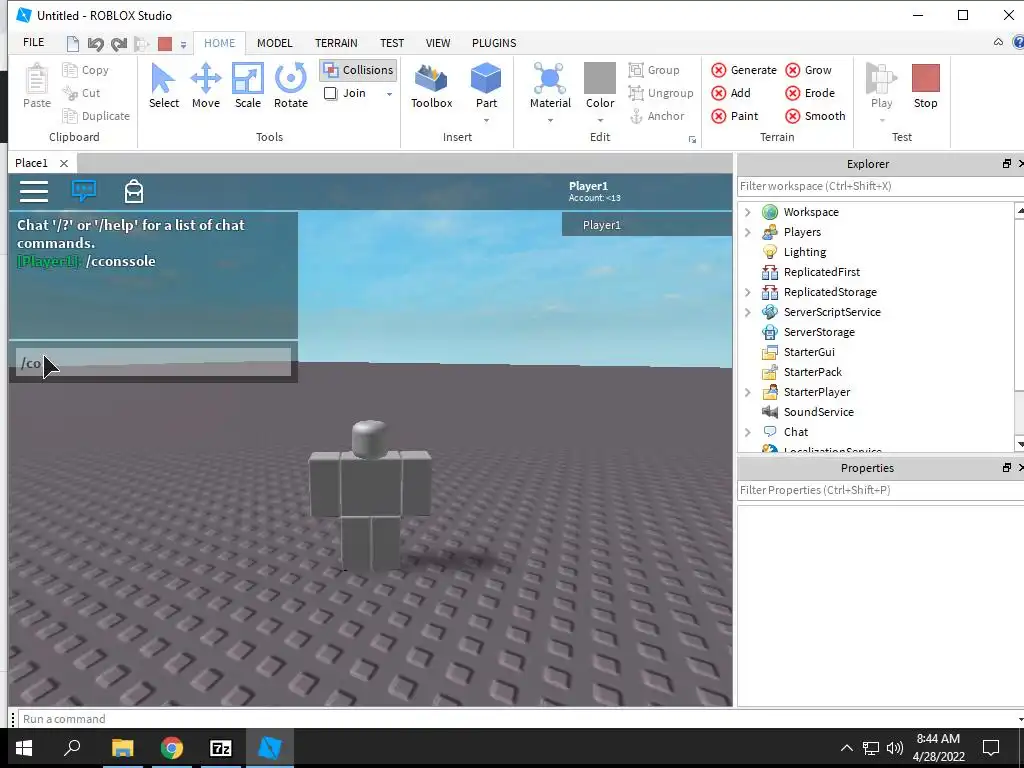Switch to the MODEL ribbon tab

274,43
